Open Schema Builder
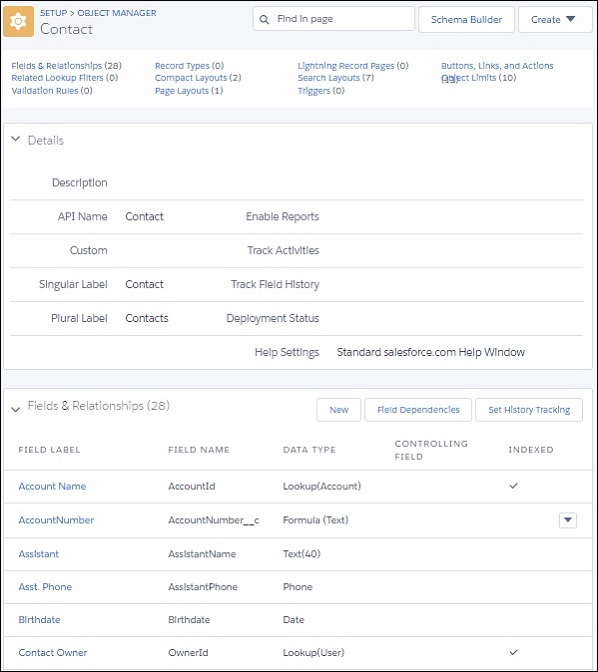Viewport: 598px width, 672px height. tap(466, 19)
